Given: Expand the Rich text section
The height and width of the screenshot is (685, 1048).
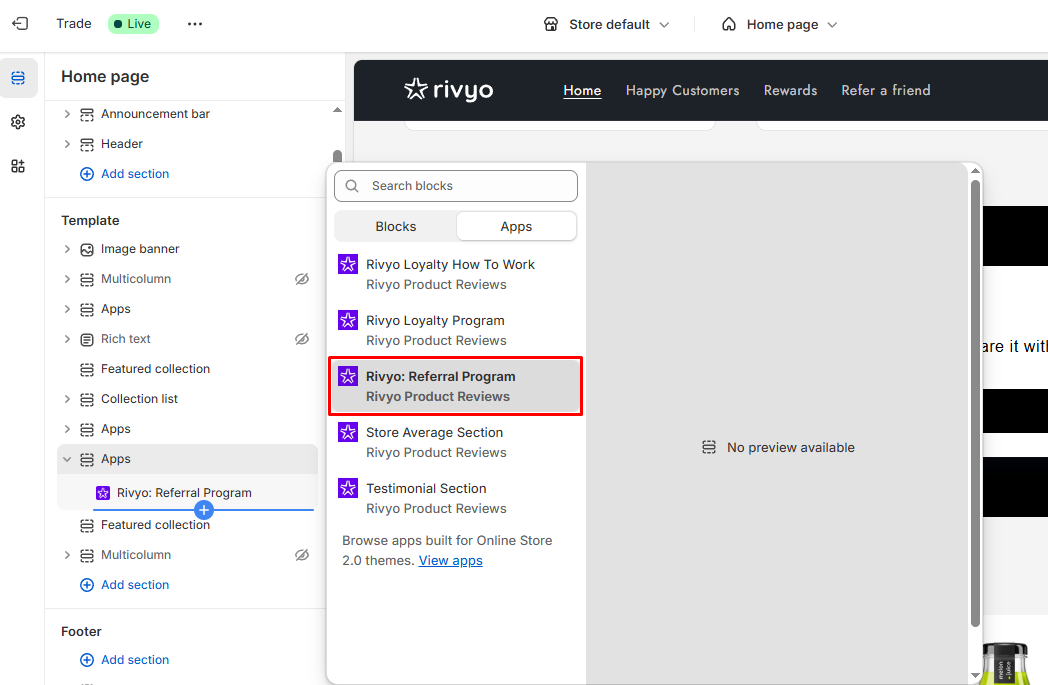Looking at the screenshot, I should coord(67,339).
